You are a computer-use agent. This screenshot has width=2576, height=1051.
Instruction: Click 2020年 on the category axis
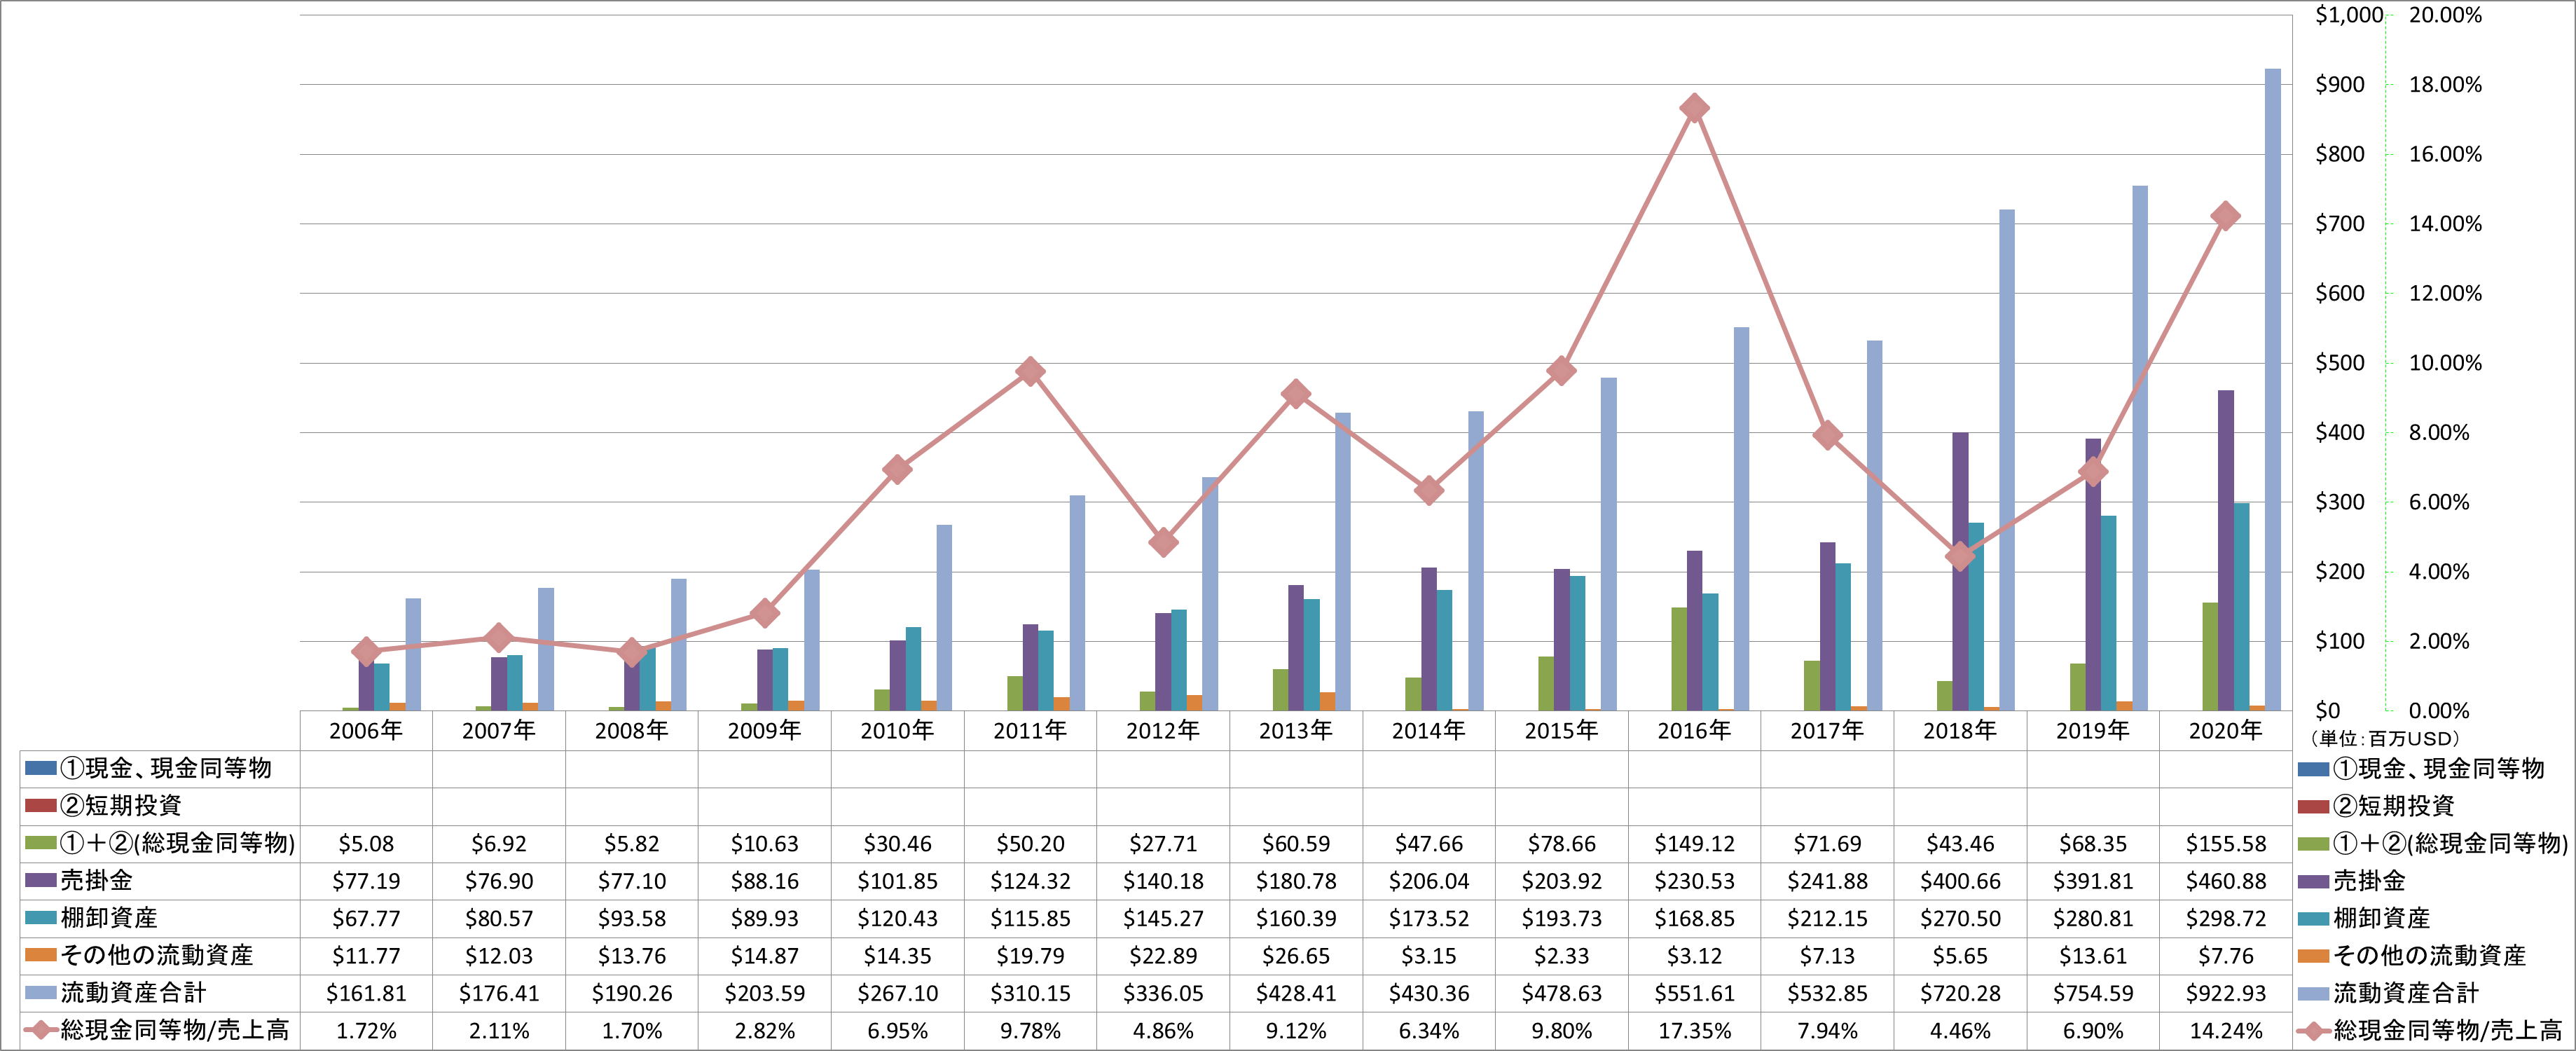click(x=2225, y=731)
